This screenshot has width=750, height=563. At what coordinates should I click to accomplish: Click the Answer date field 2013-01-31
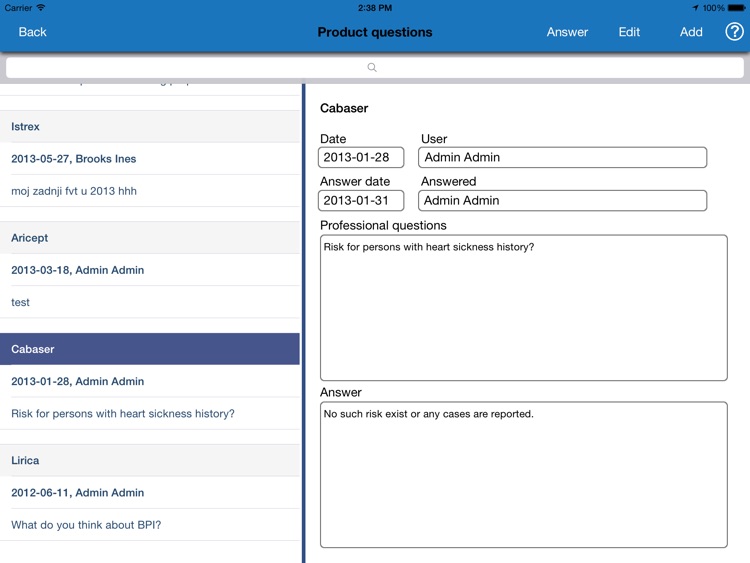pos(361,200)
